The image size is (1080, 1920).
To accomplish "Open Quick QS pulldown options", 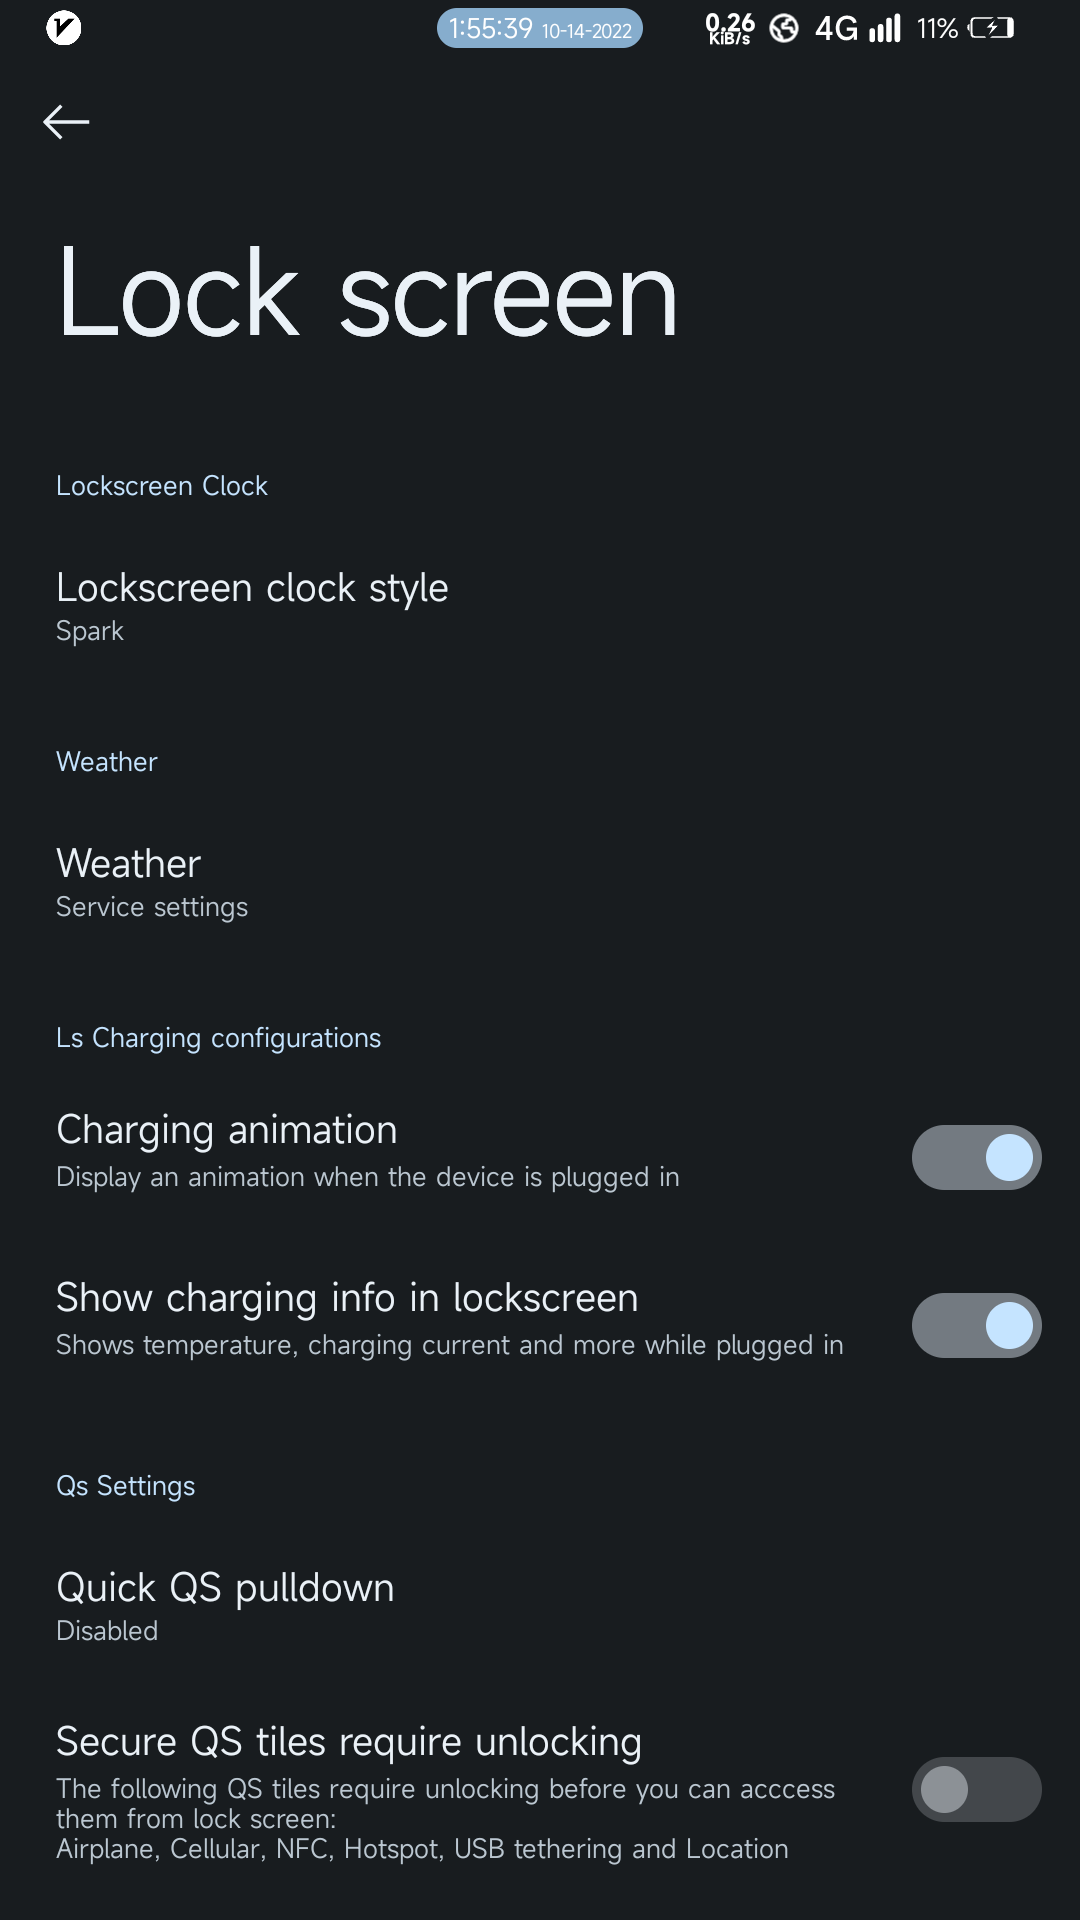I will (225, 1606).
